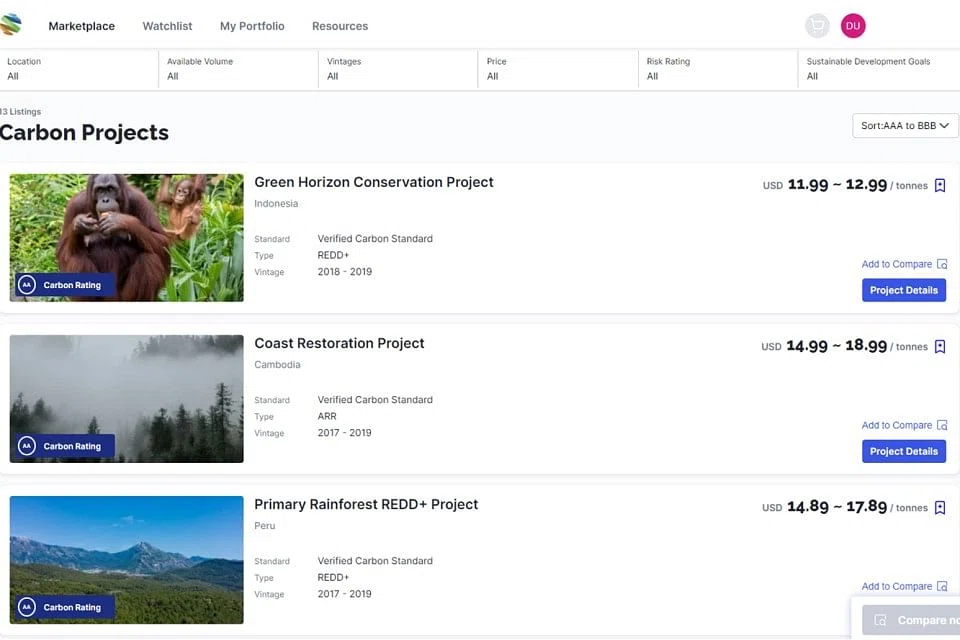Switch to the Watchlist tab

(167, 26)
